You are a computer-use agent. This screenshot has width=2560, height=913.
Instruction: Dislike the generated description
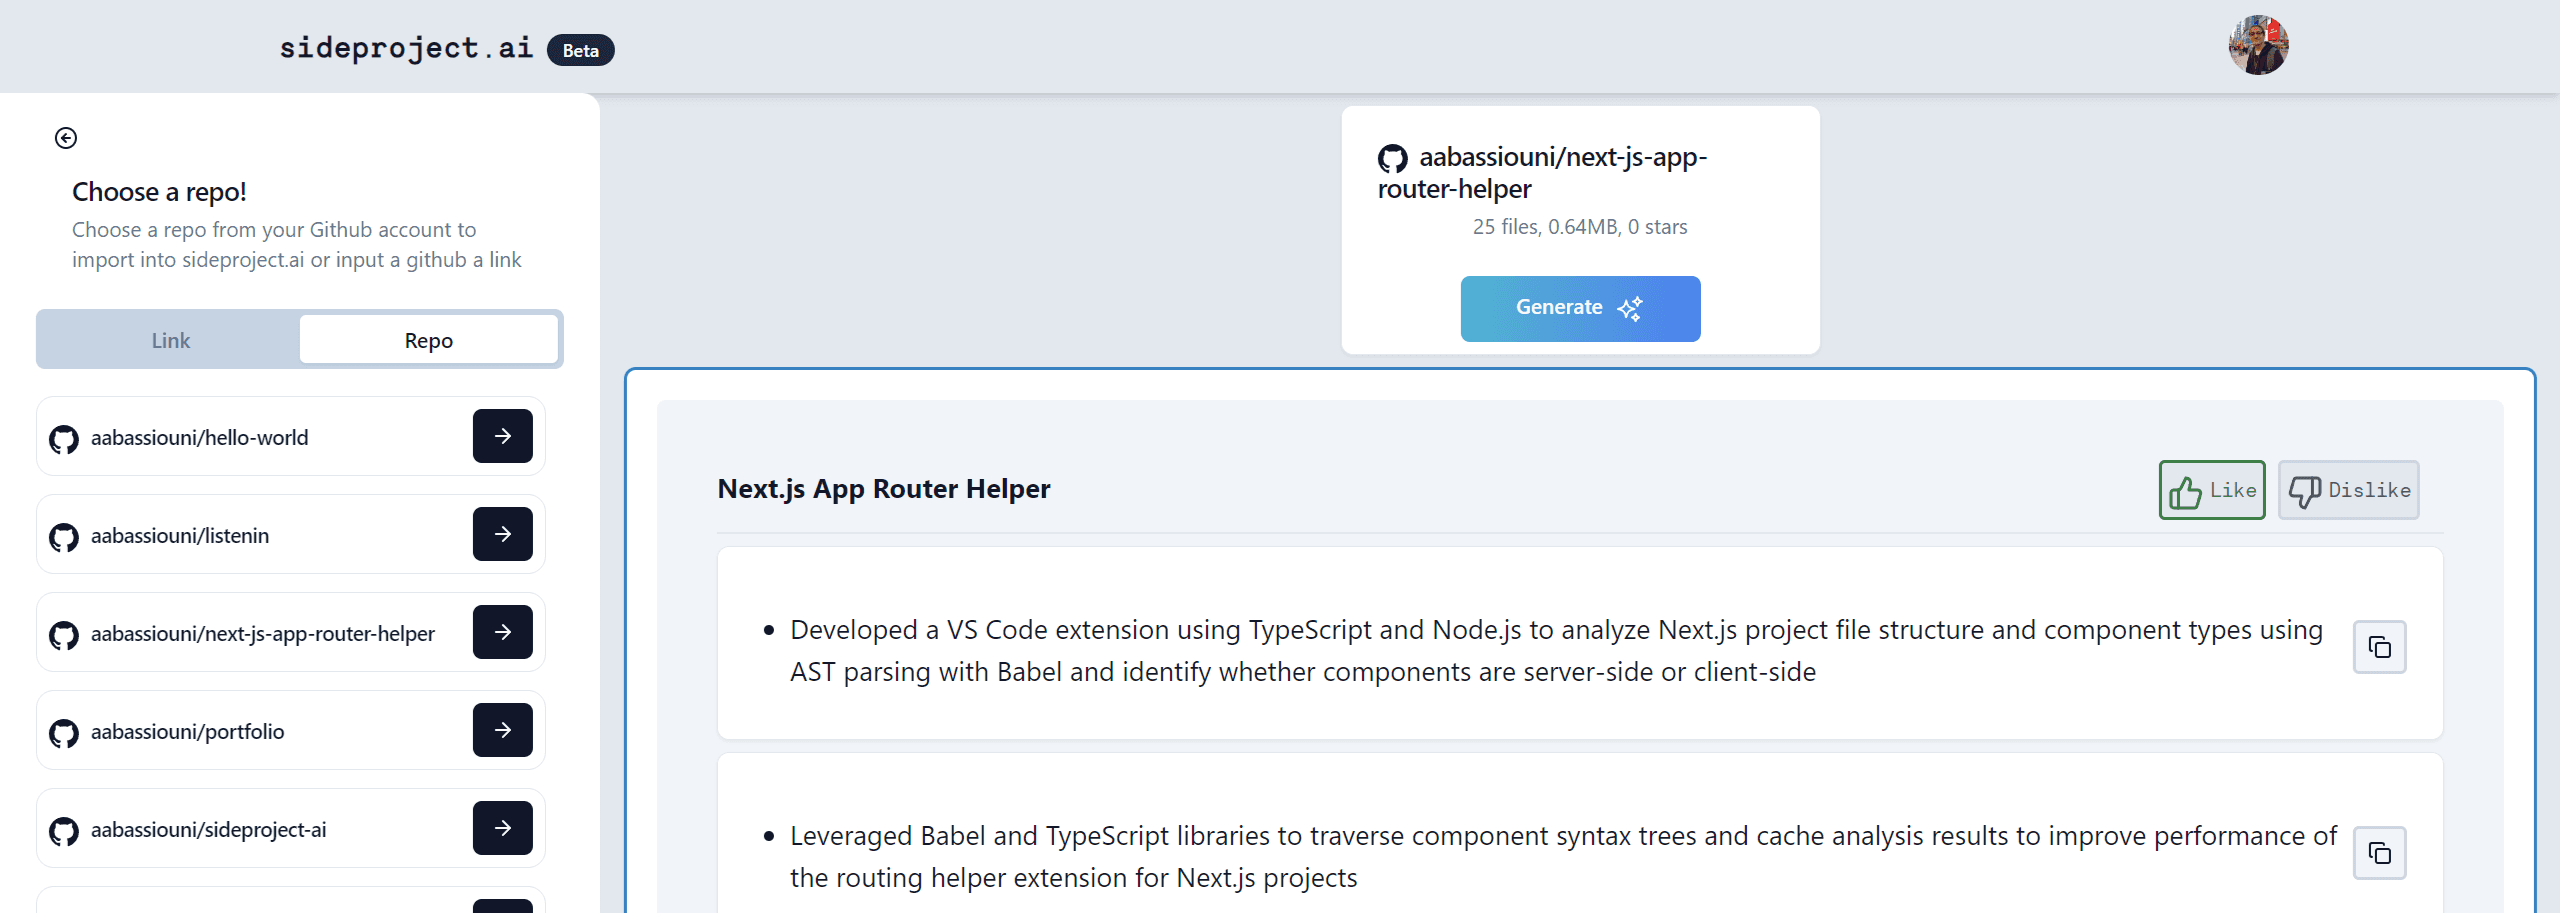point(2348,490)
